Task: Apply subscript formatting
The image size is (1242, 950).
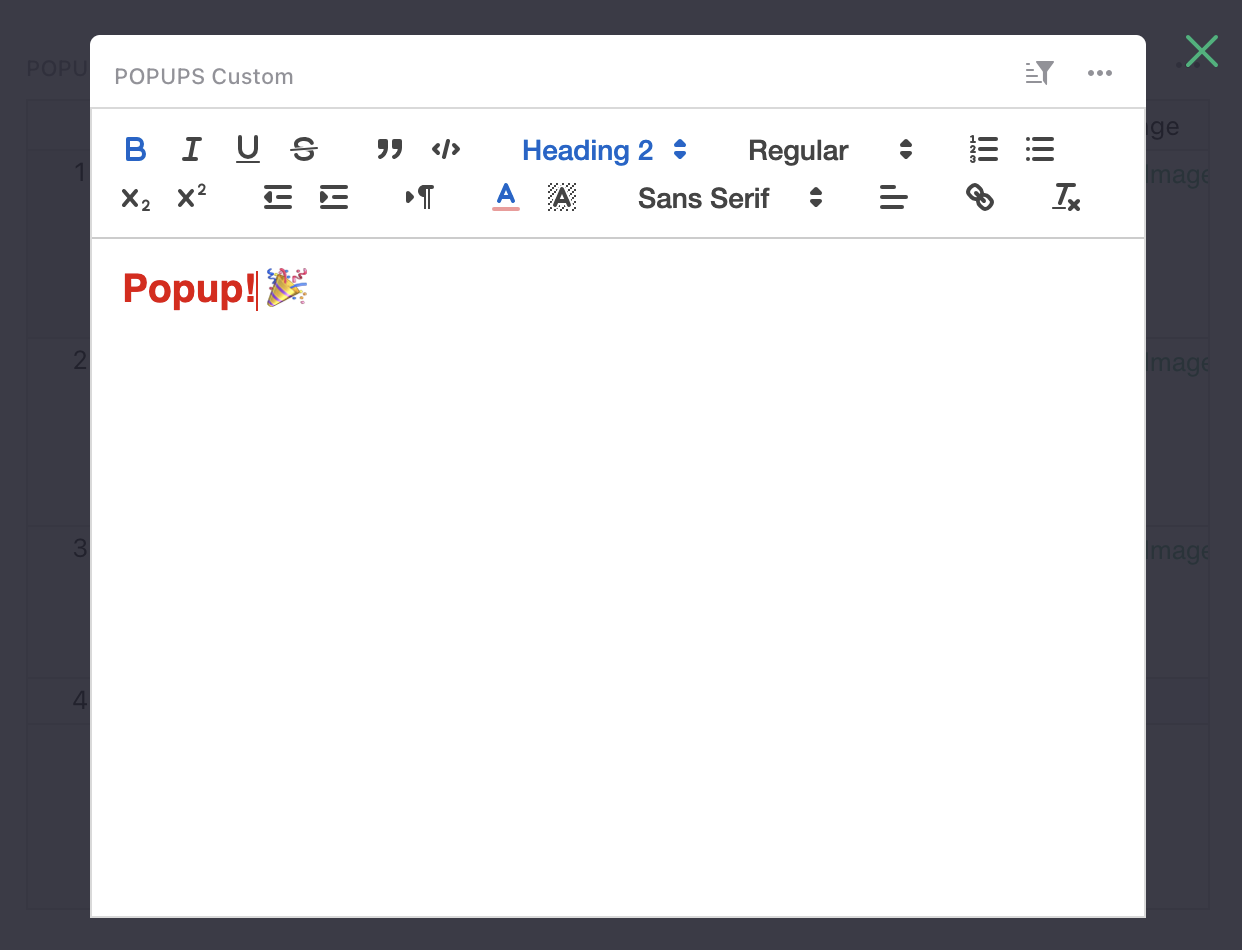Action: 135,197
